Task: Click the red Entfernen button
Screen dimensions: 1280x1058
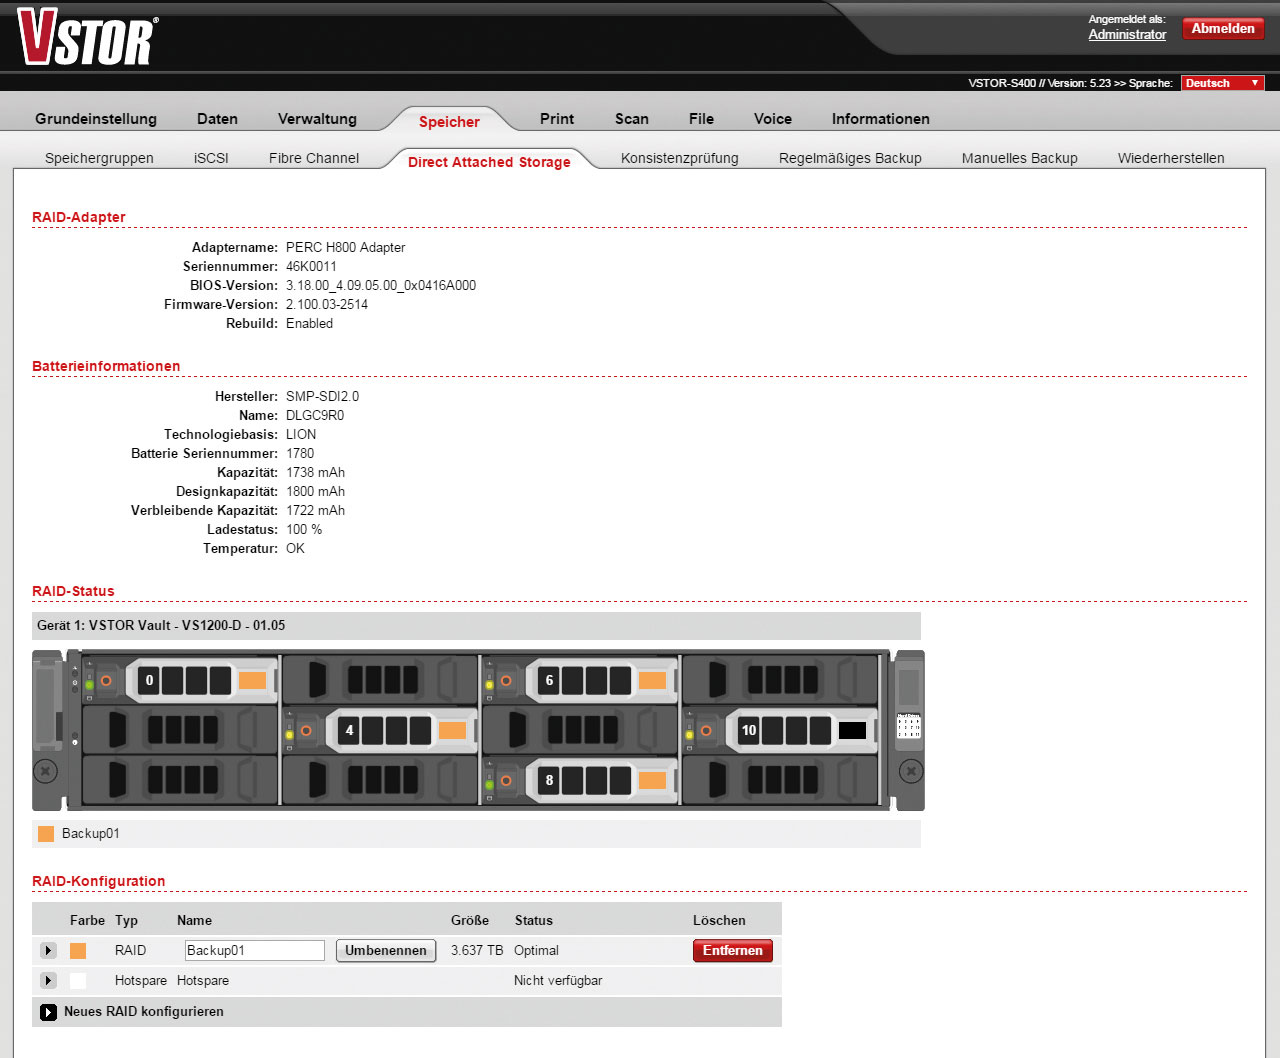Action: click(733, 950)
